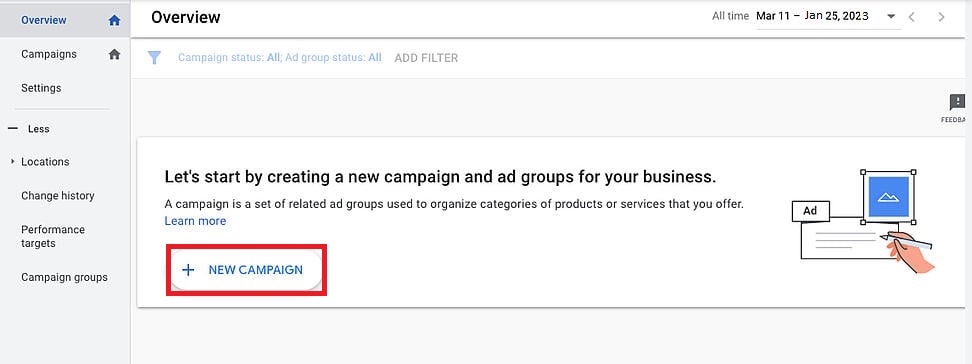Expand the Locations tree item
Screen dimensions: 972x364
pos(12,162)
